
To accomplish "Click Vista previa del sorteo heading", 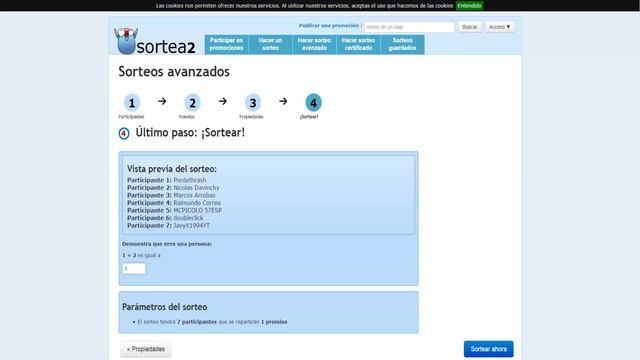I will click(x=172, y=169).
